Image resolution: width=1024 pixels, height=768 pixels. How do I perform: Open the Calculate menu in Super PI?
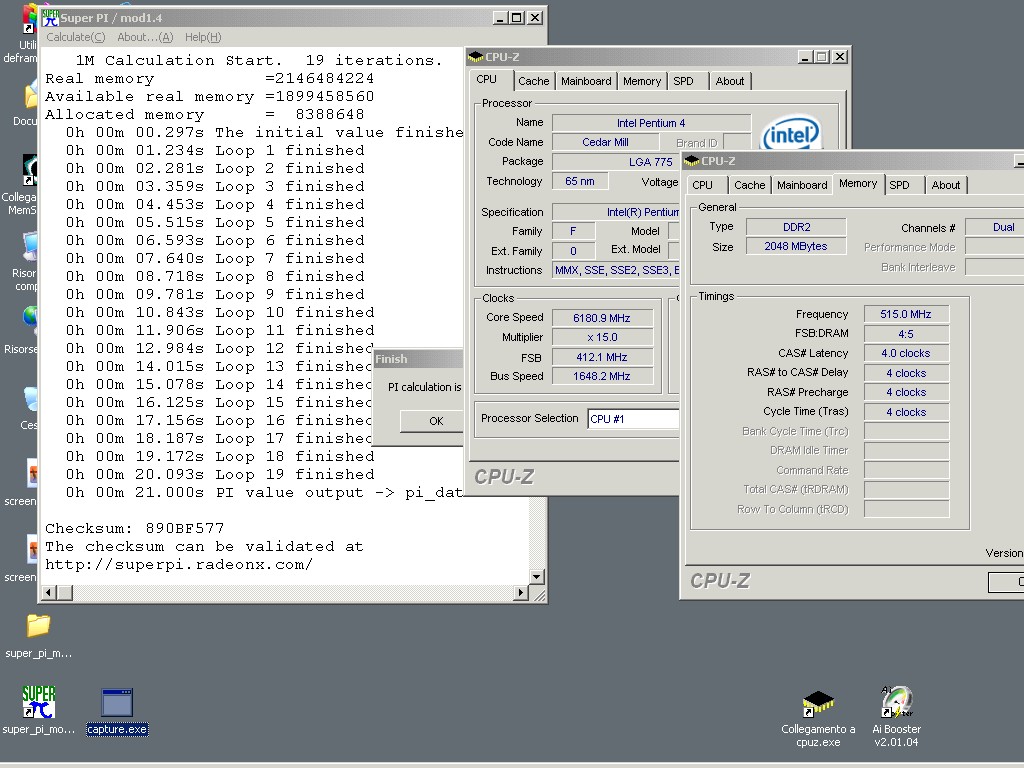tap(75, 37)
